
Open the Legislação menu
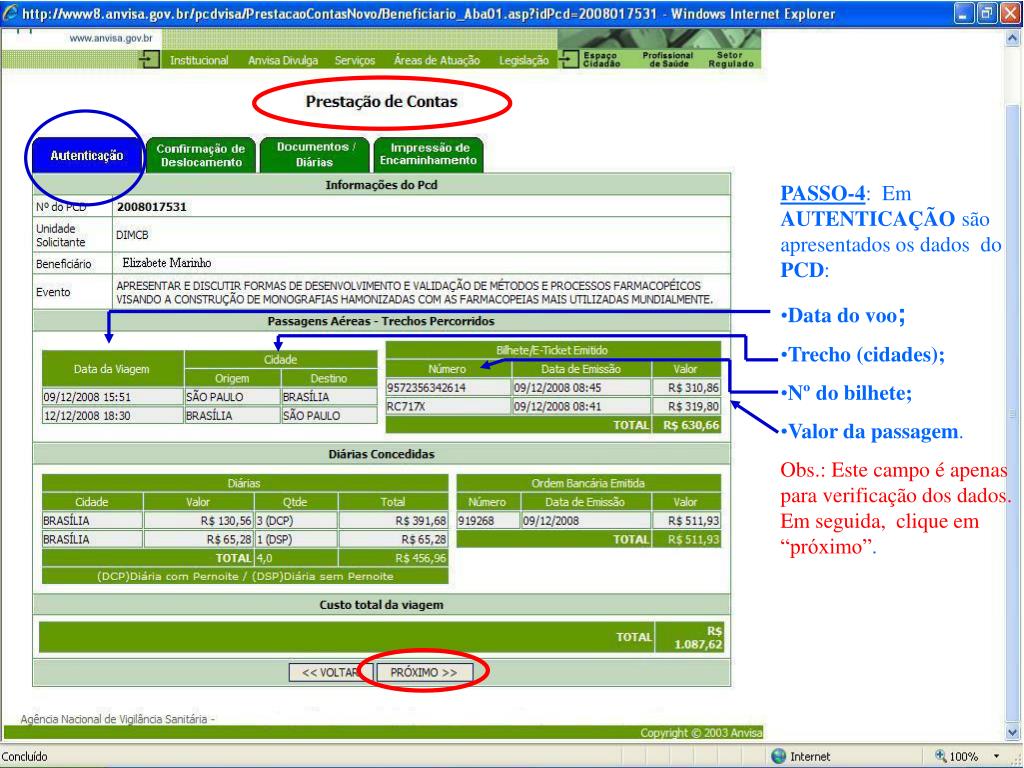tap(524, 61)
